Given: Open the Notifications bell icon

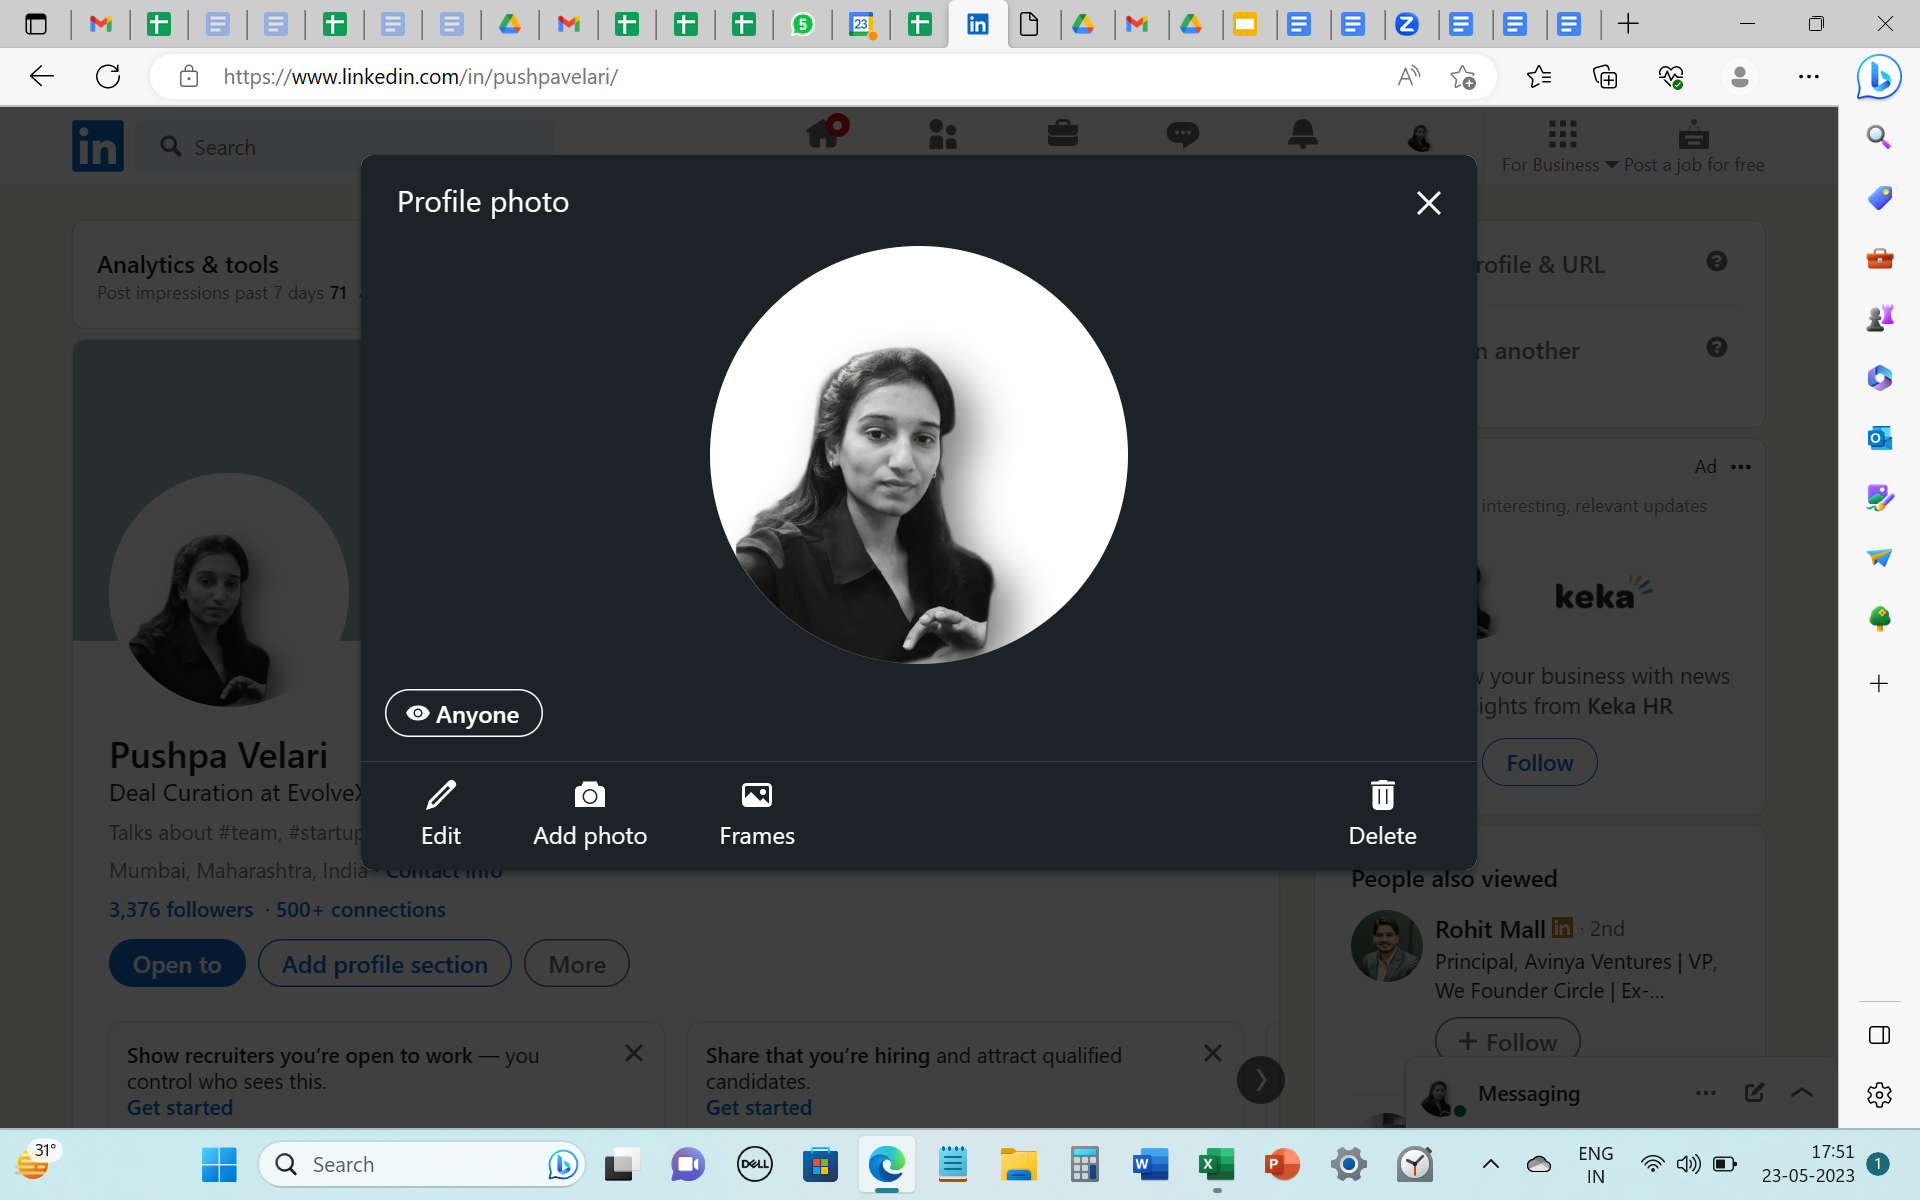Looking at the screenshot, I should coord(1303,134).
